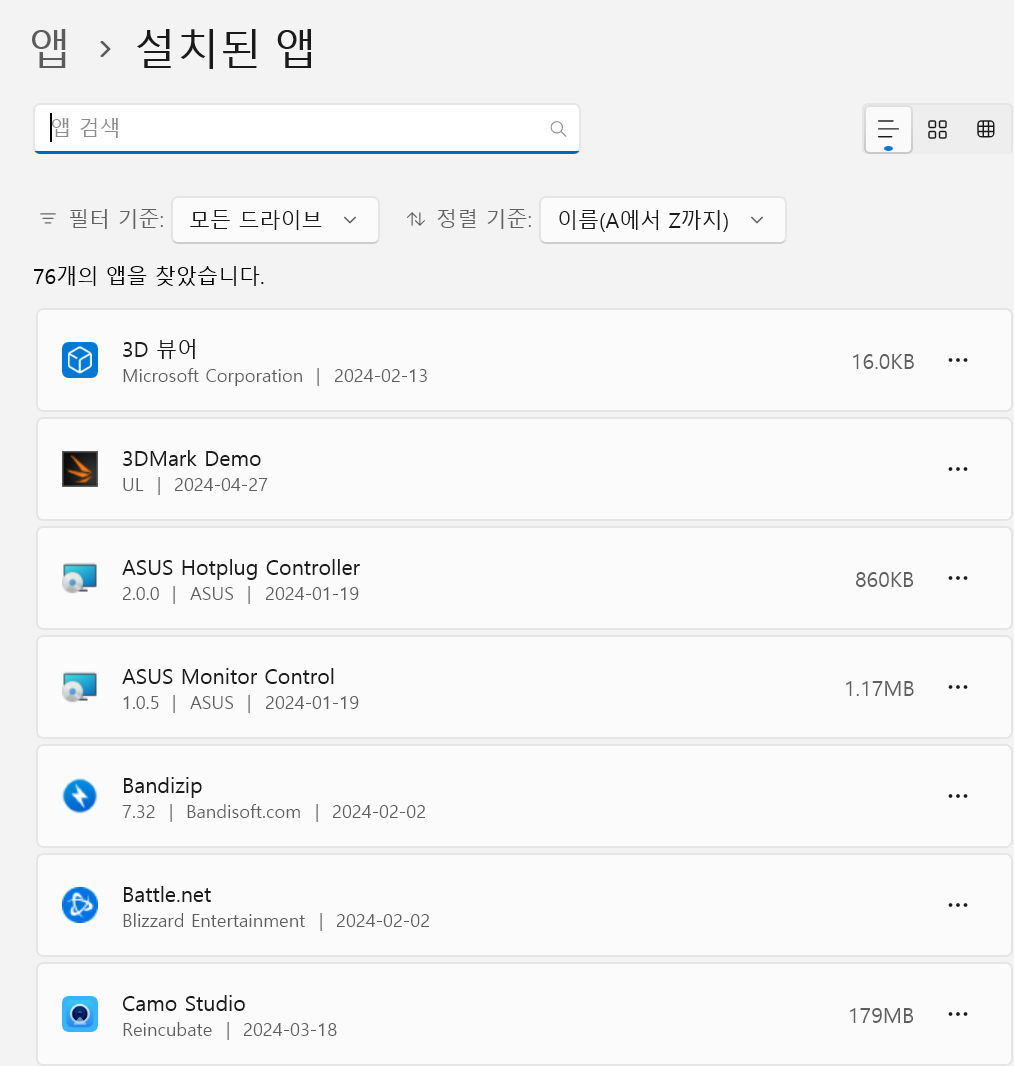Switch to table view layout
Image resolution: width=1014 pixels, height=1066 pixels.
pyautogui.click(x=985, y=129)
